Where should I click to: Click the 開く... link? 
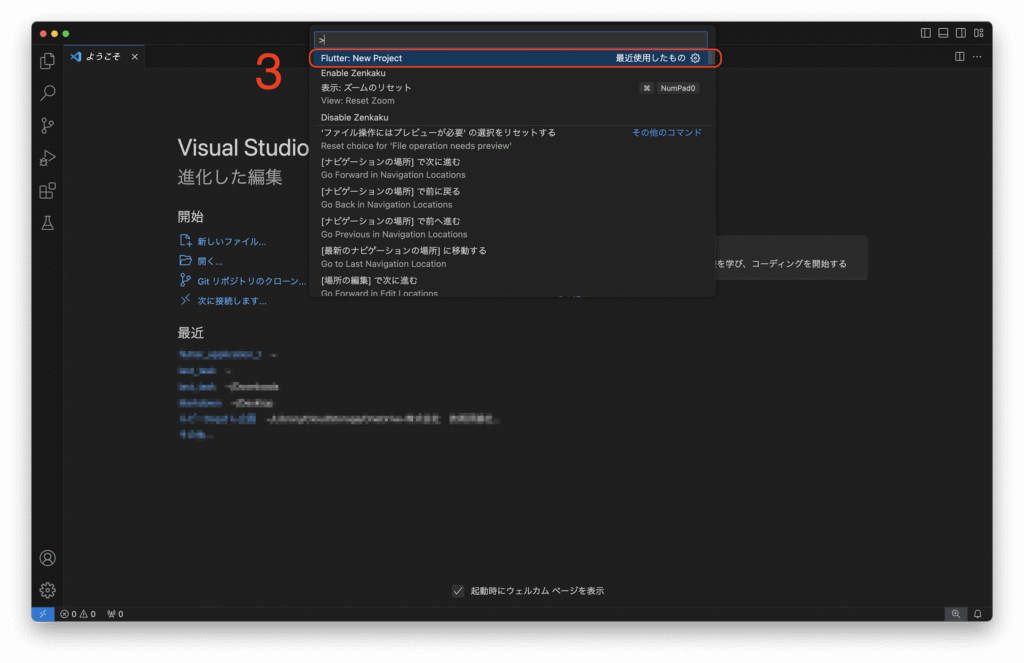point(210,261)
